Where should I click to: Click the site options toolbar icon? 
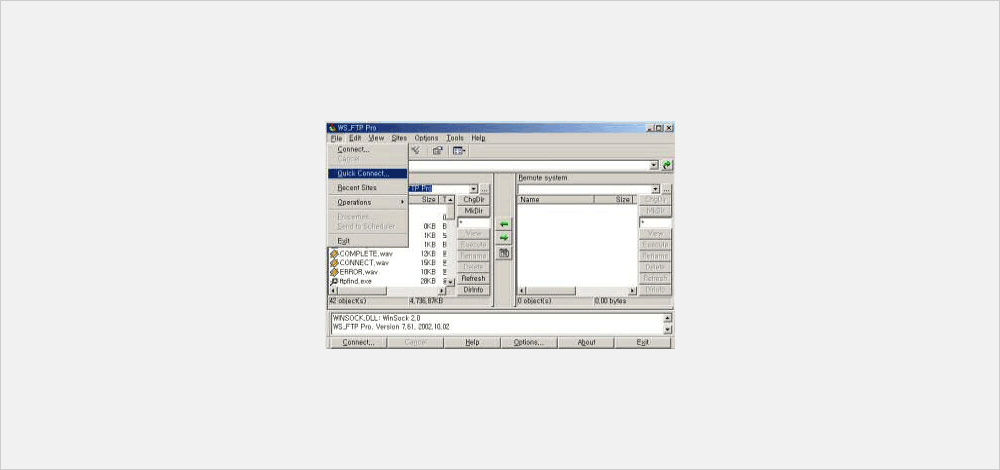pos(438,151)
